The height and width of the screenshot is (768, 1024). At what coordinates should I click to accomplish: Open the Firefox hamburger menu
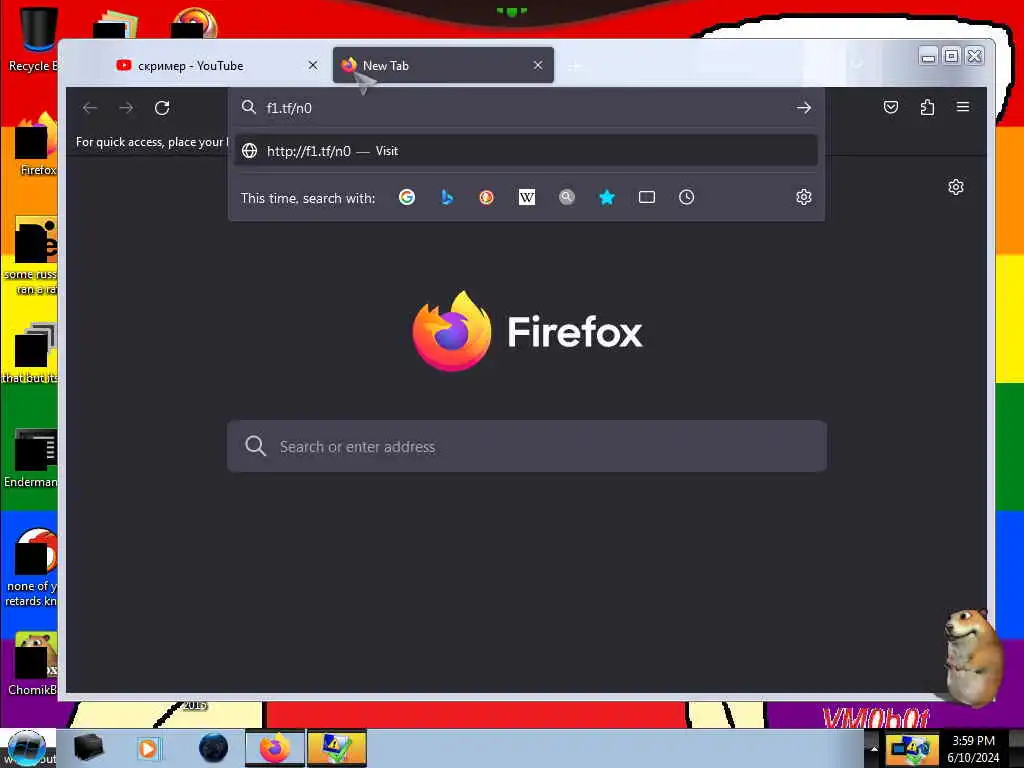click(963, 107)
